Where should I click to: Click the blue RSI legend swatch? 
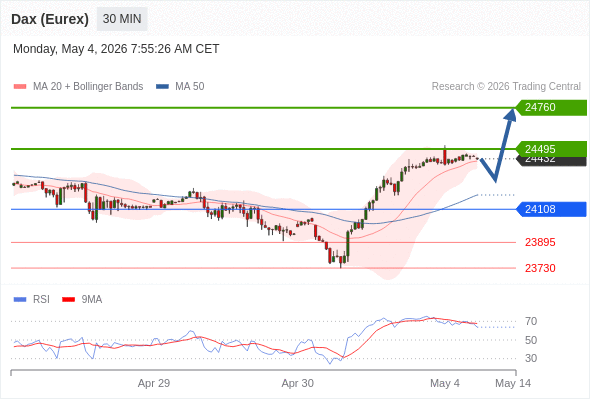coord(20,300)
